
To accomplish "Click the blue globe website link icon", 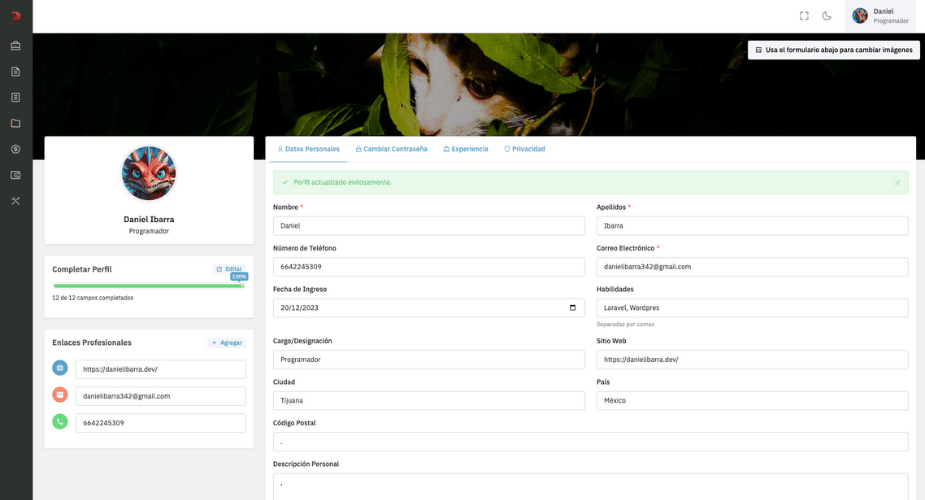I will 60,368.
